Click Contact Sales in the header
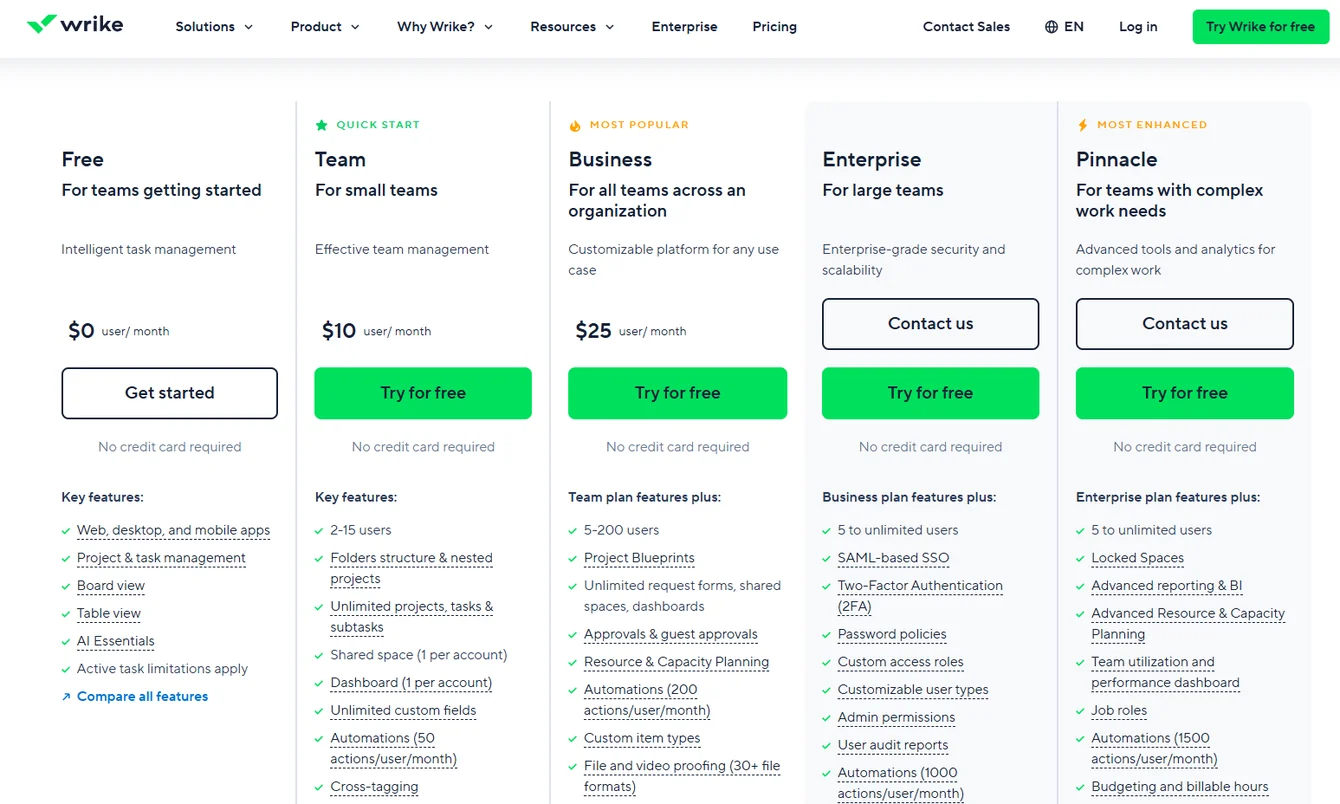Viewport: 1340px width, 804px height. (x=966, y=27)
